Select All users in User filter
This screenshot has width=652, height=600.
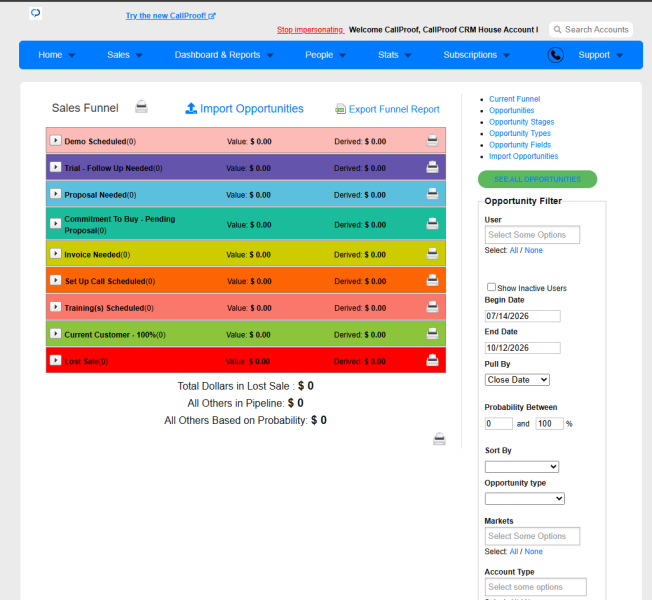coord(514,250)
